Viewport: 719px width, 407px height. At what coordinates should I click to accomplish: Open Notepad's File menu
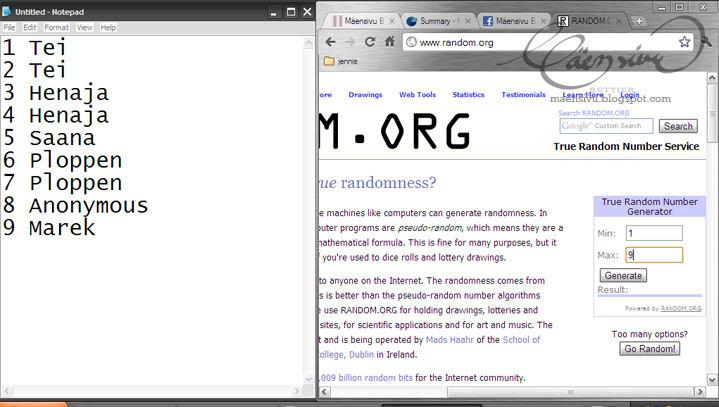click(x=9, y=28)
